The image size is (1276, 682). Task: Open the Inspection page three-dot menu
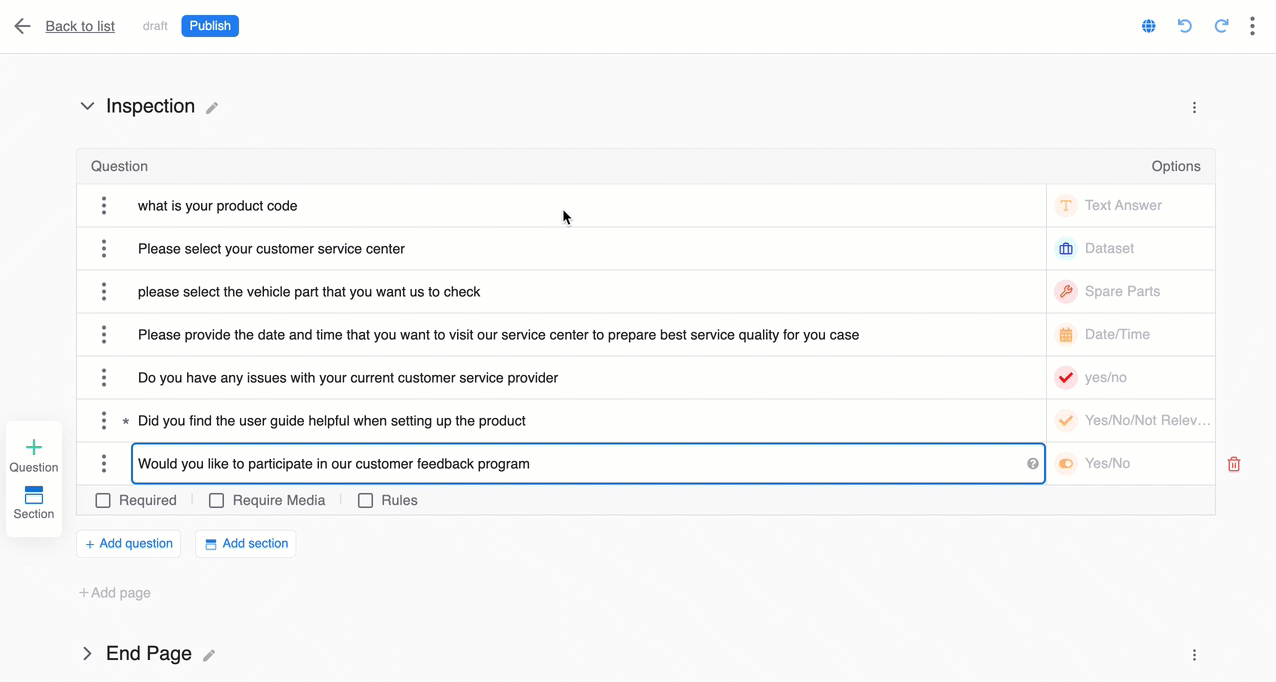pos(1194,108)
